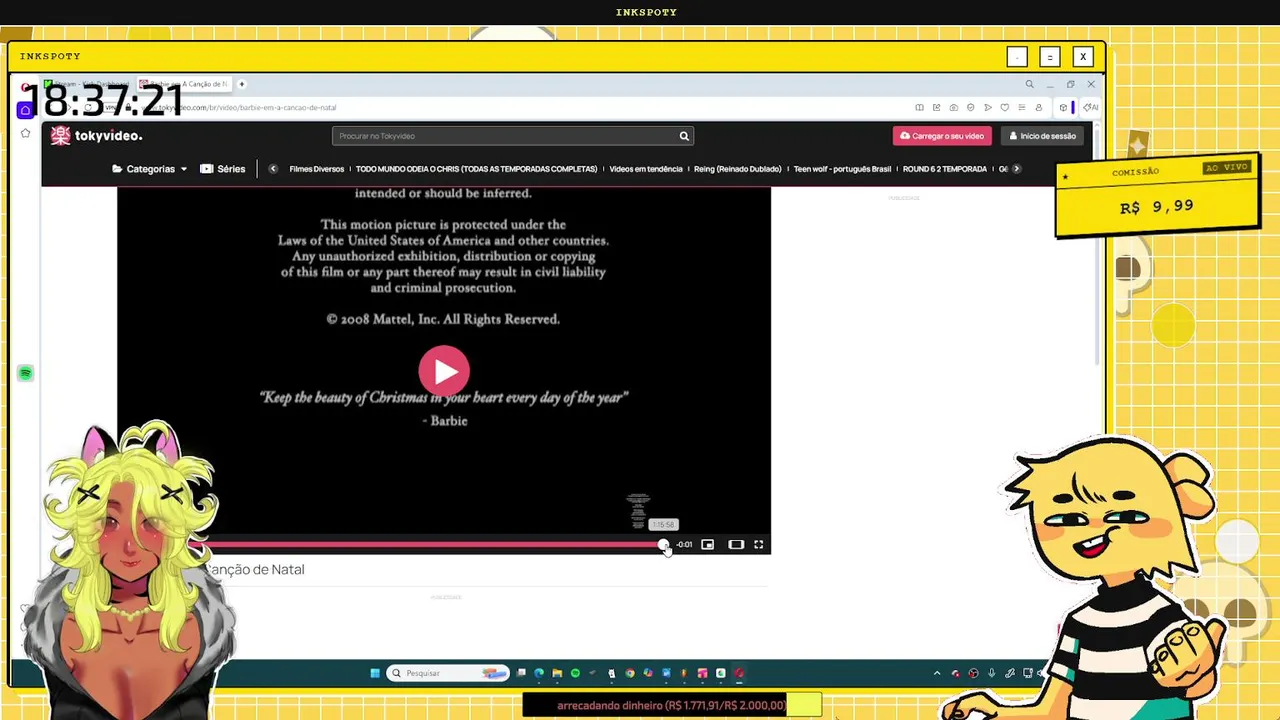Click the 'arrecadando dinheiro' goal bar text
The height and width of the screenshot is (720, 1280).
tap(672, 705)
